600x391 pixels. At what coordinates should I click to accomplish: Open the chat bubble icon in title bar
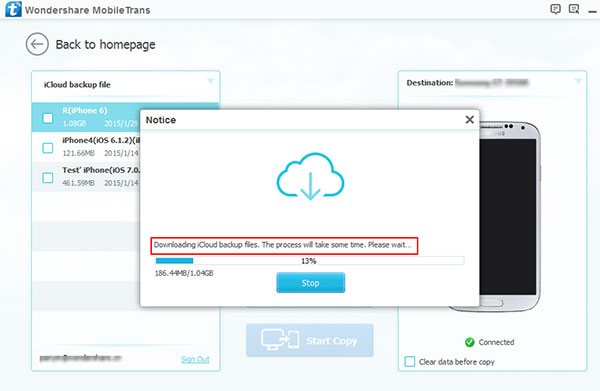point(555,9)
